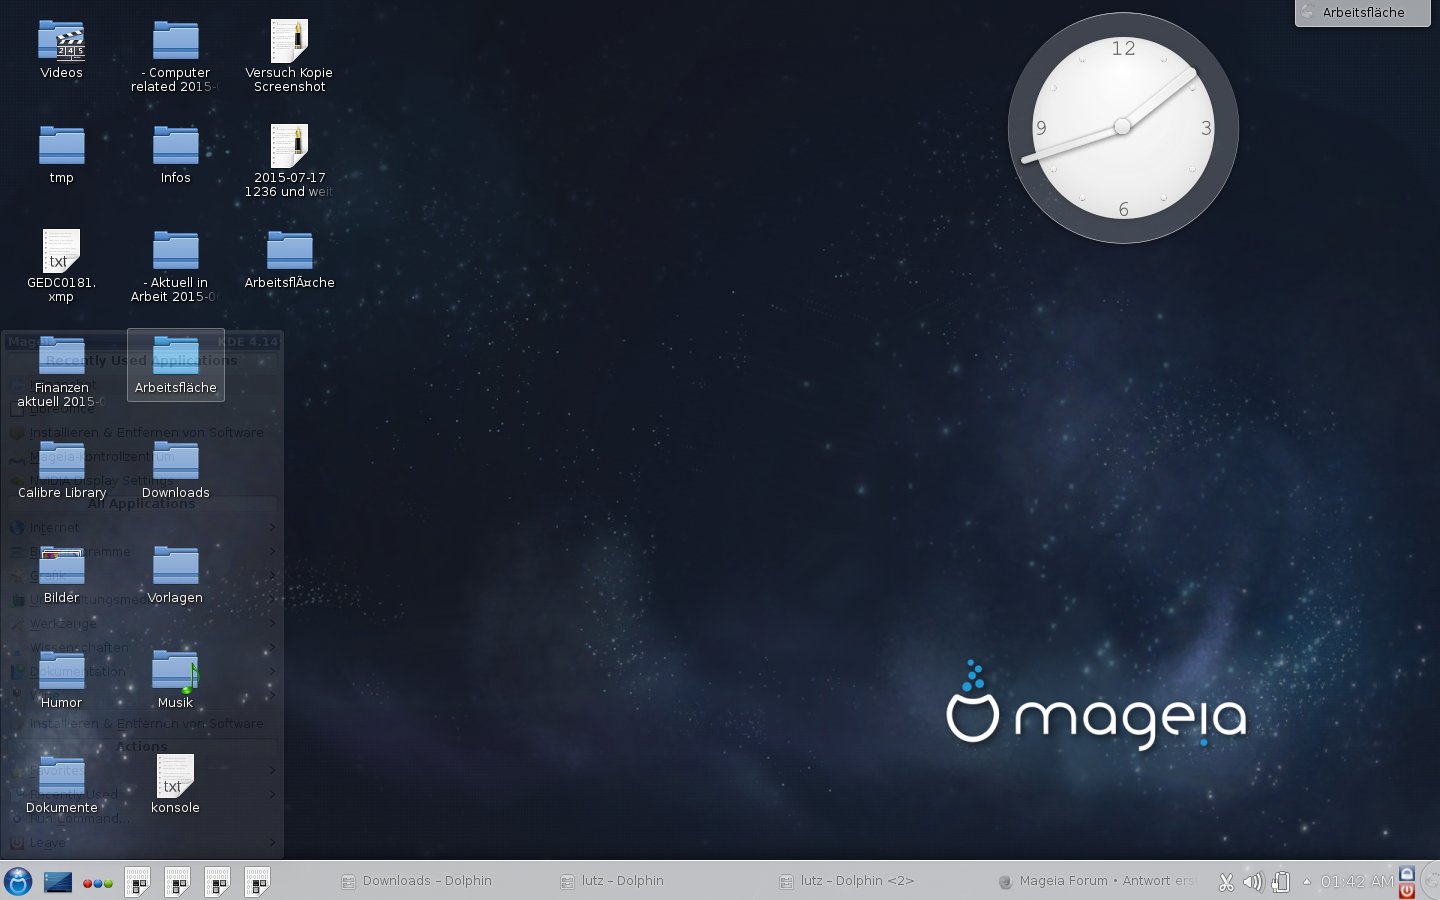Open the Humor folder

61,680
